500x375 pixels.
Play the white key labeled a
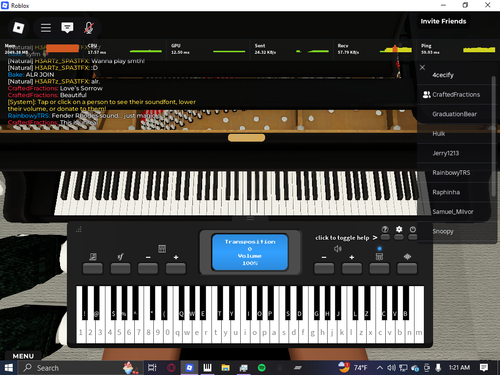274,332
